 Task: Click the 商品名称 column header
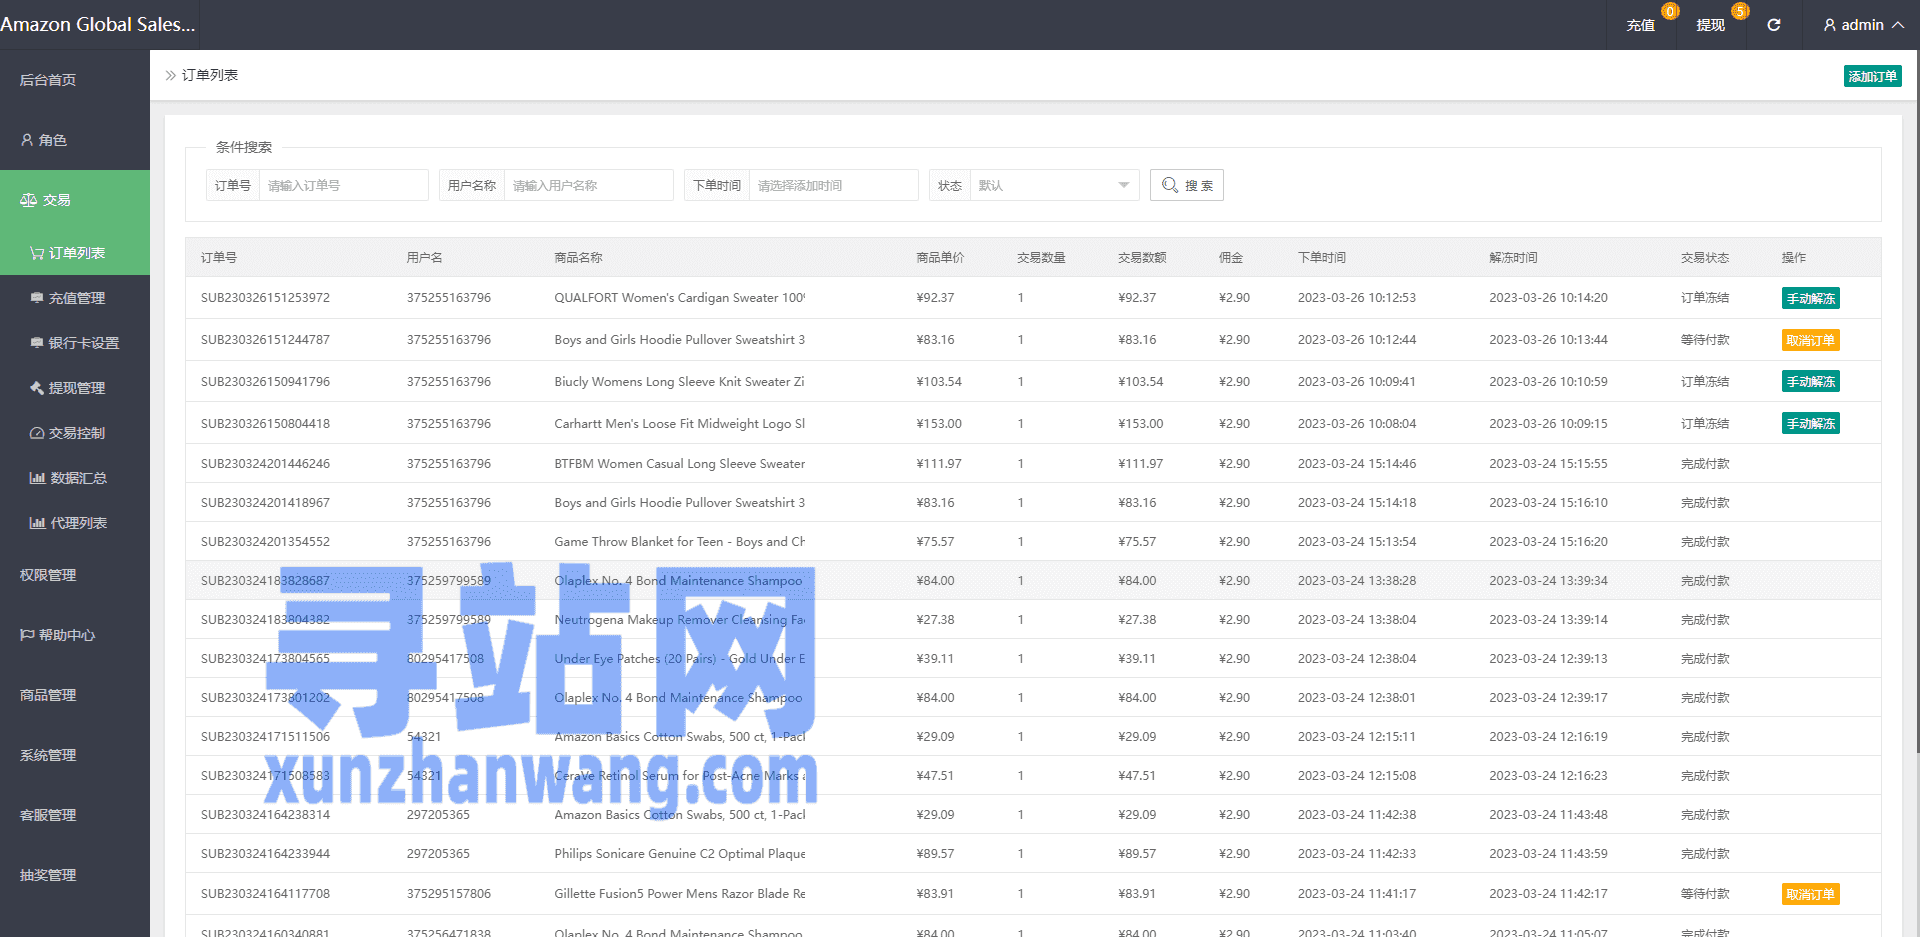coord(578,258)
